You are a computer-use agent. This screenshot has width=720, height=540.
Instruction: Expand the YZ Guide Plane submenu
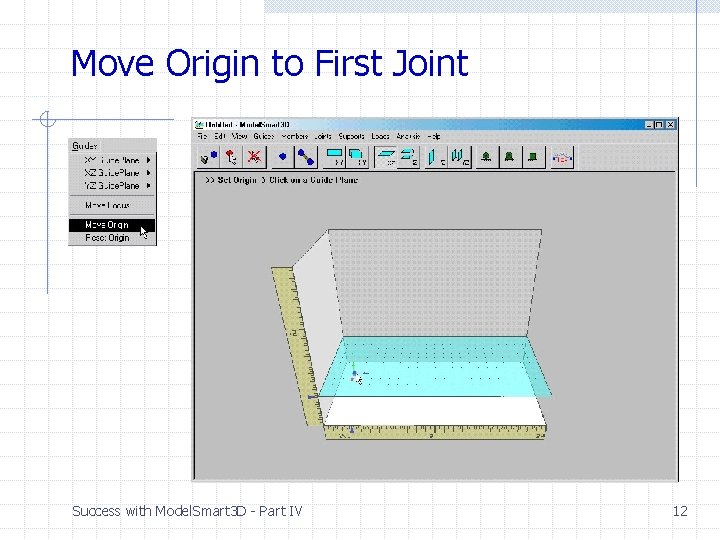112,186
